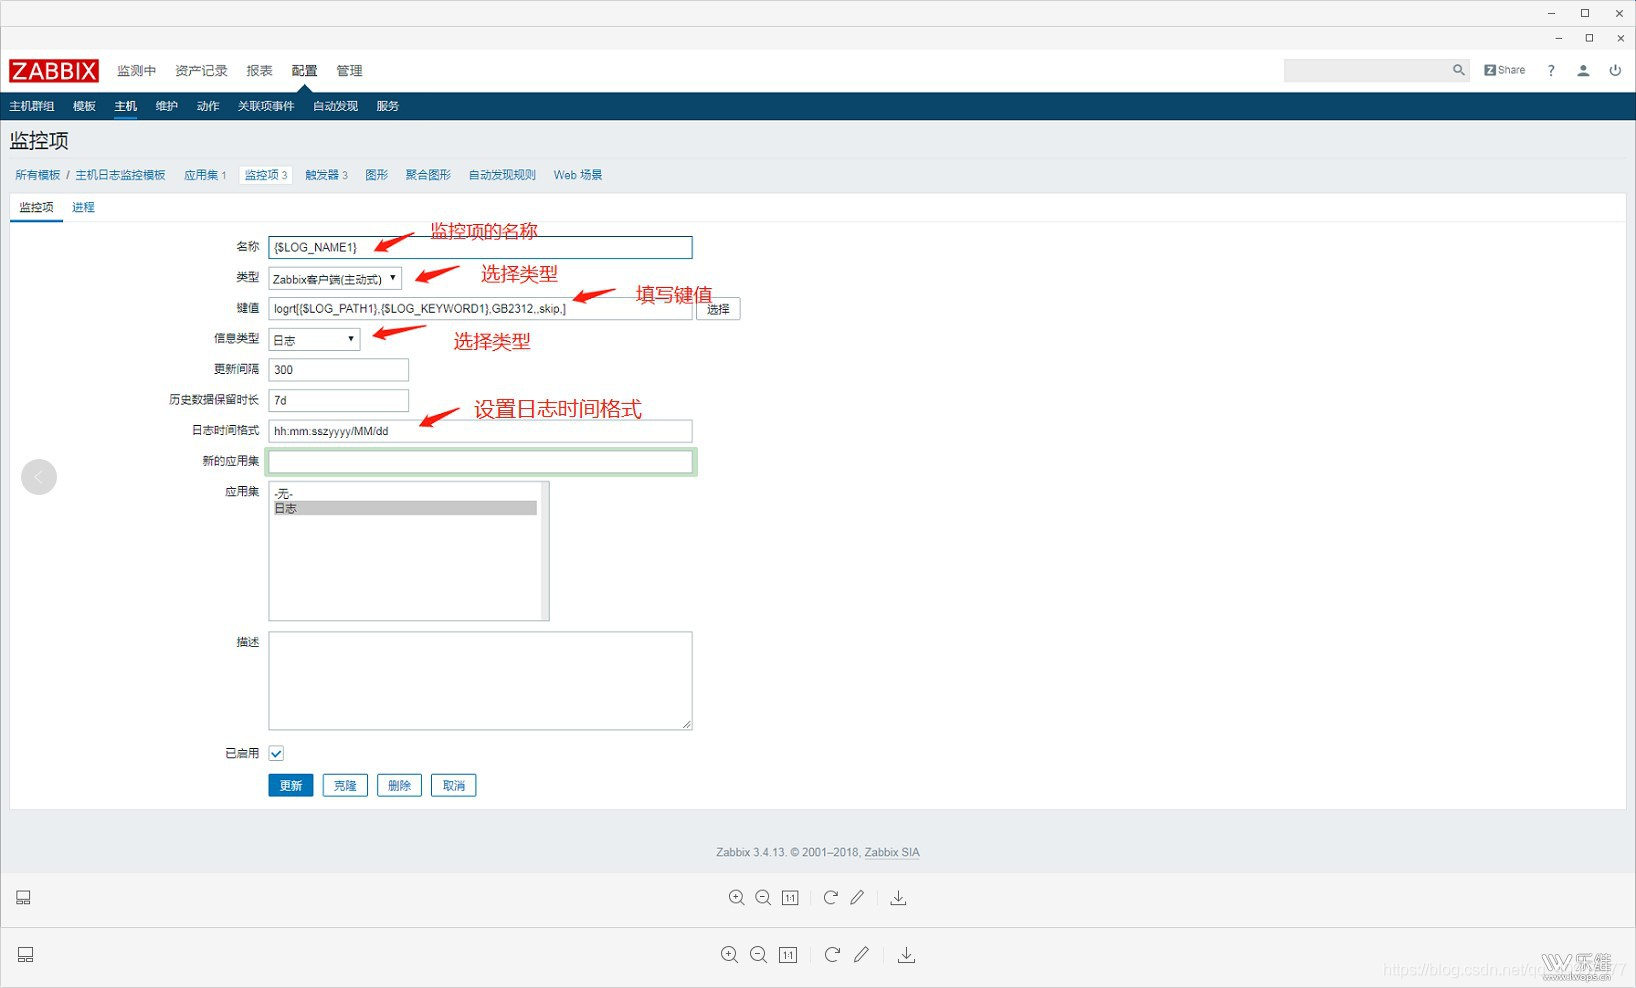Click zoom out icon in upper viewer toolbar

[763, 898]
